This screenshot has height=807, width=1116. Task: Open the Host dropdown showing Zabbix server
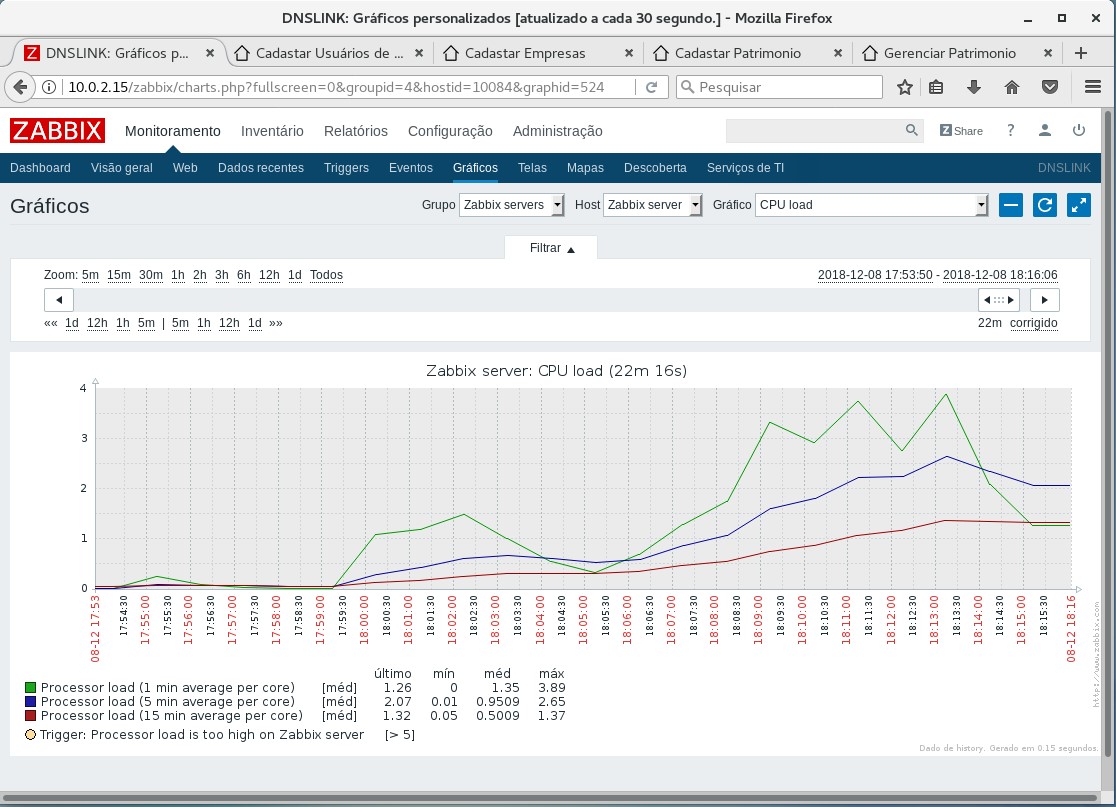pyautogui.click(x=653, y=205)
